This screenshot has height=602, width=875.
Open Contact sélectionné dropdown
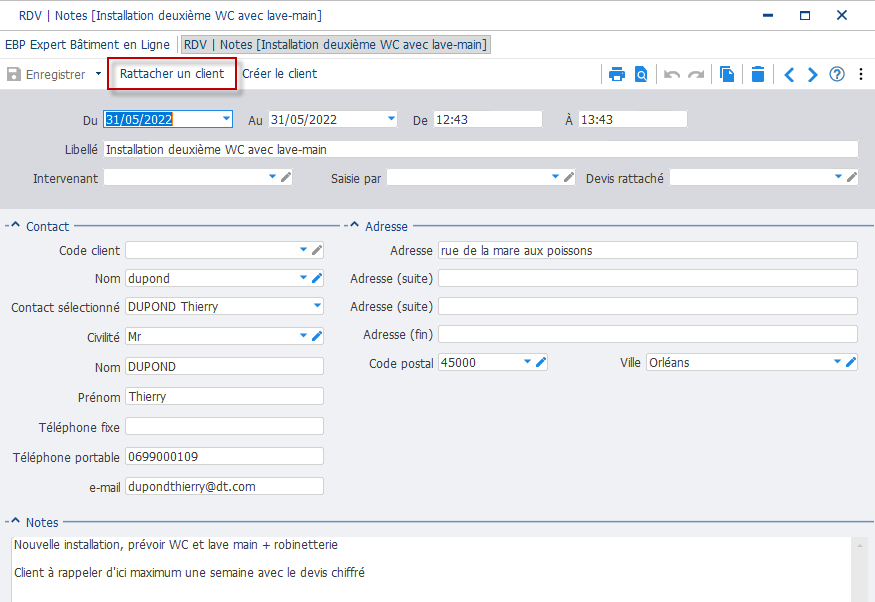coord(317,306)
